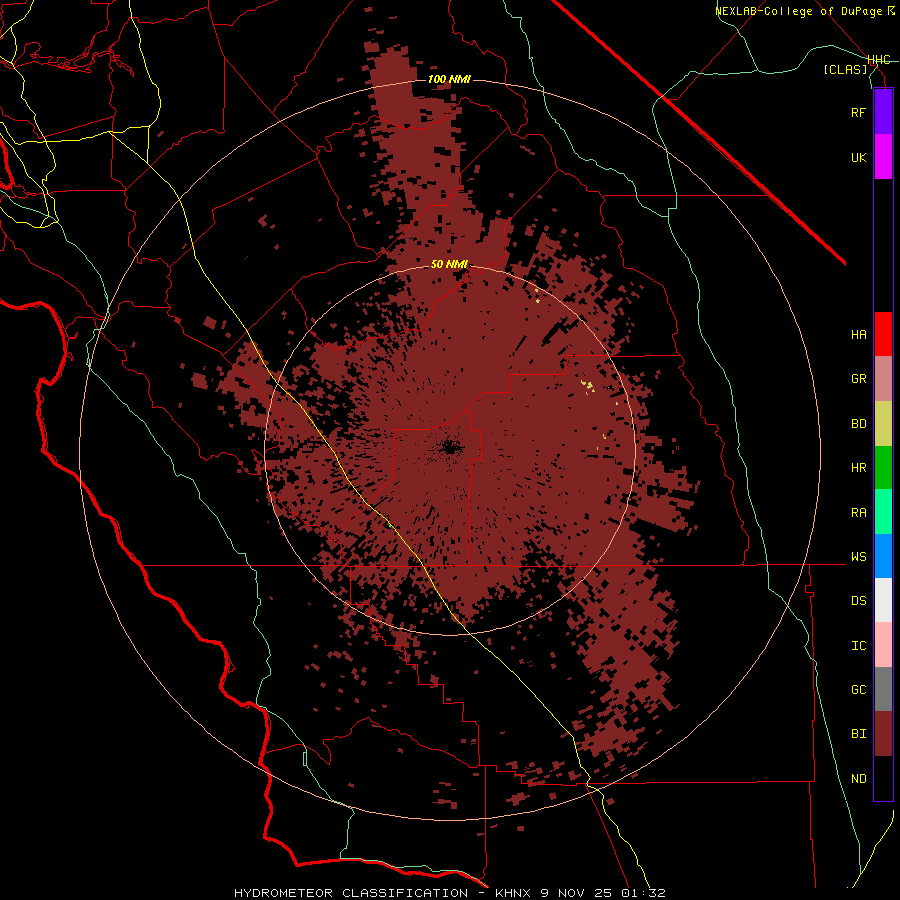This screenshot has height=900, width=900.
Task: Click the HHC product code label
Action: 878,60
